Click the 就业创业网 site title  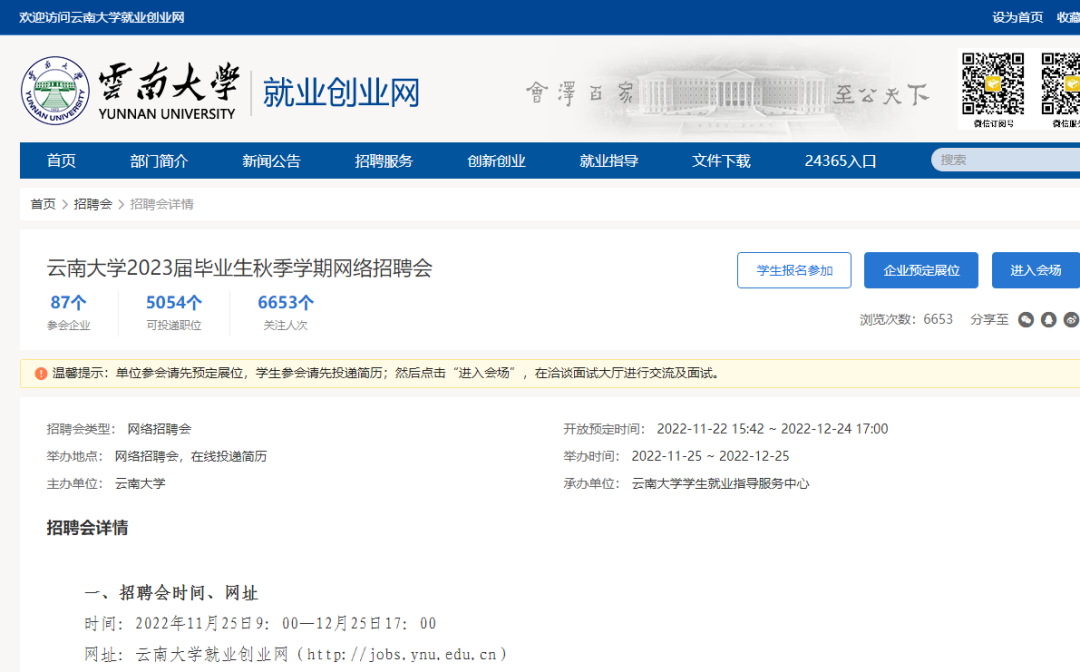(342, 92)
